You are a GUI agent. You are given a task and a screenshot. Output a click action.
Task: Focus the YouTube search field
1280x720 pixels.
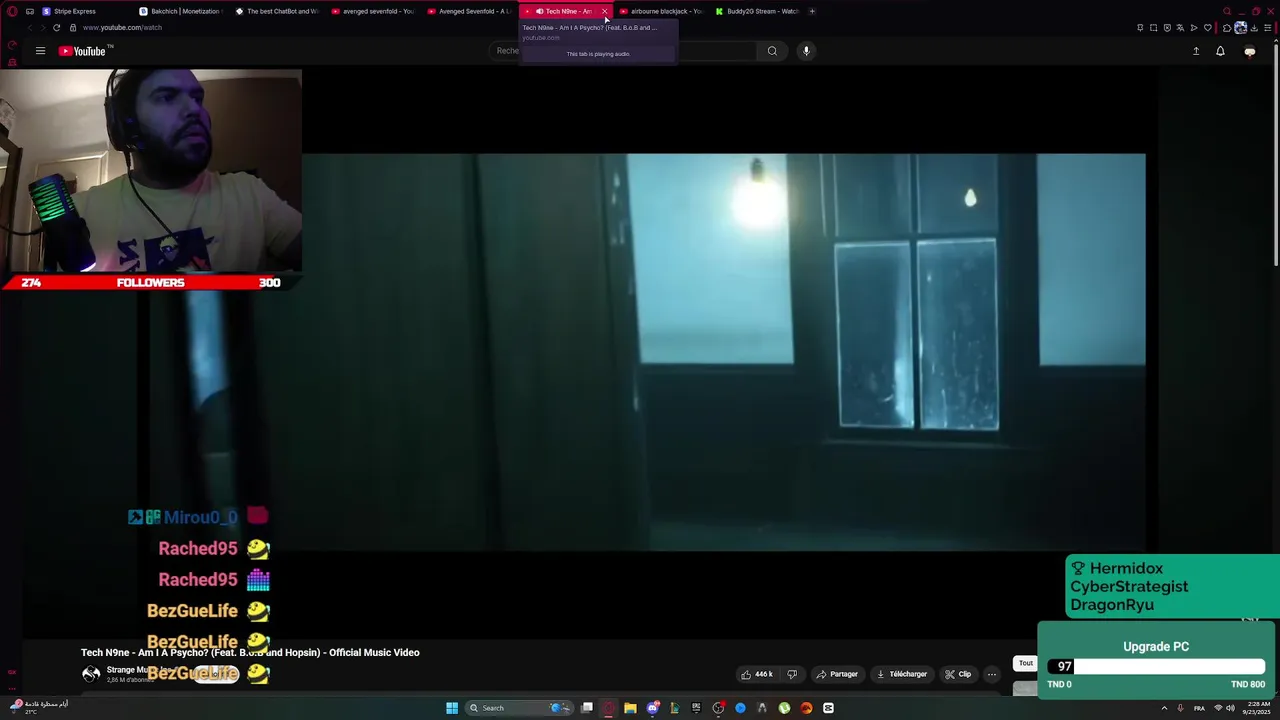625,51
